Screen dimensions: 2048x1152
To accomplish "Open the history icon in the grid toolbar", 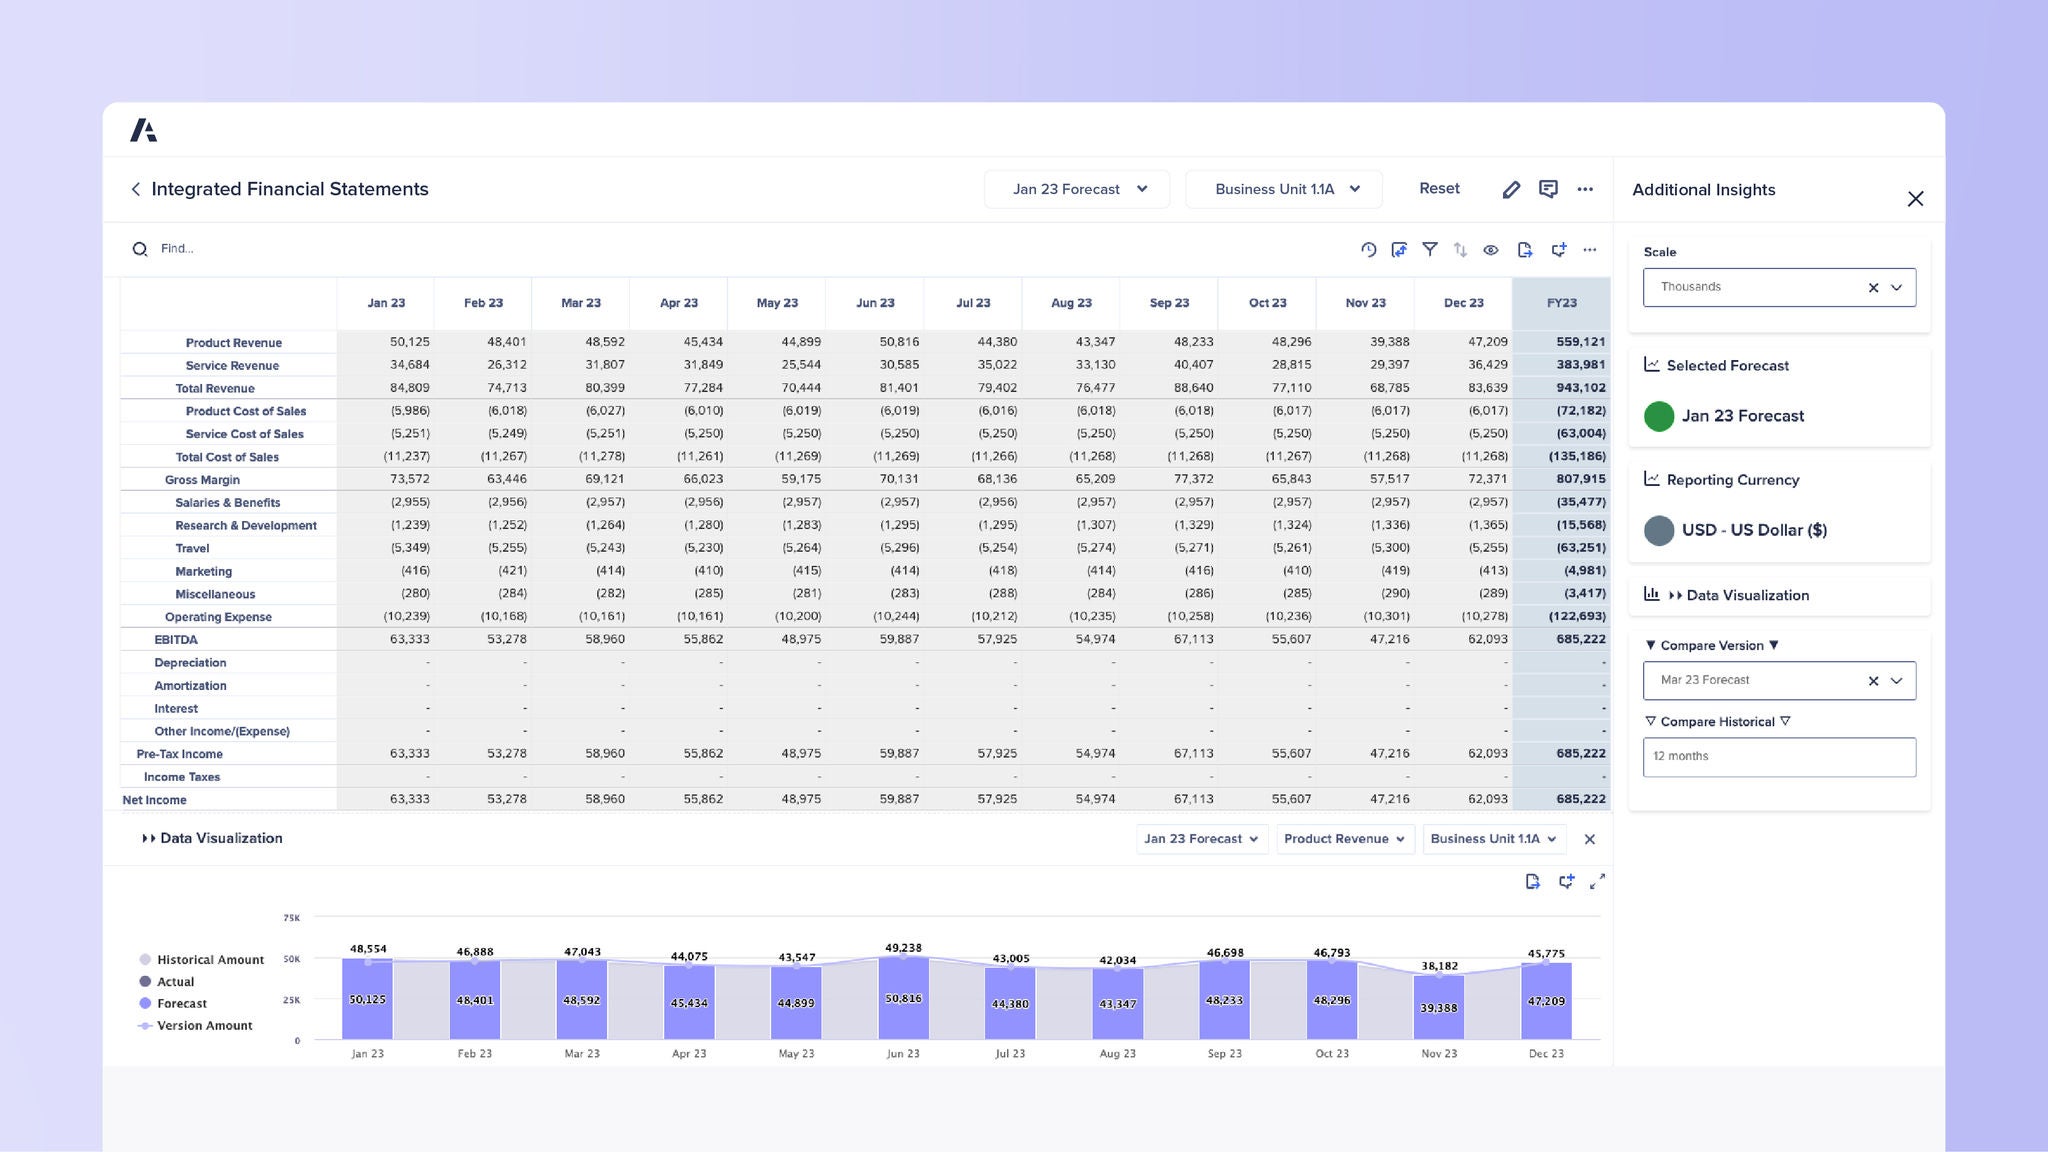I will tap(1368, 249).
